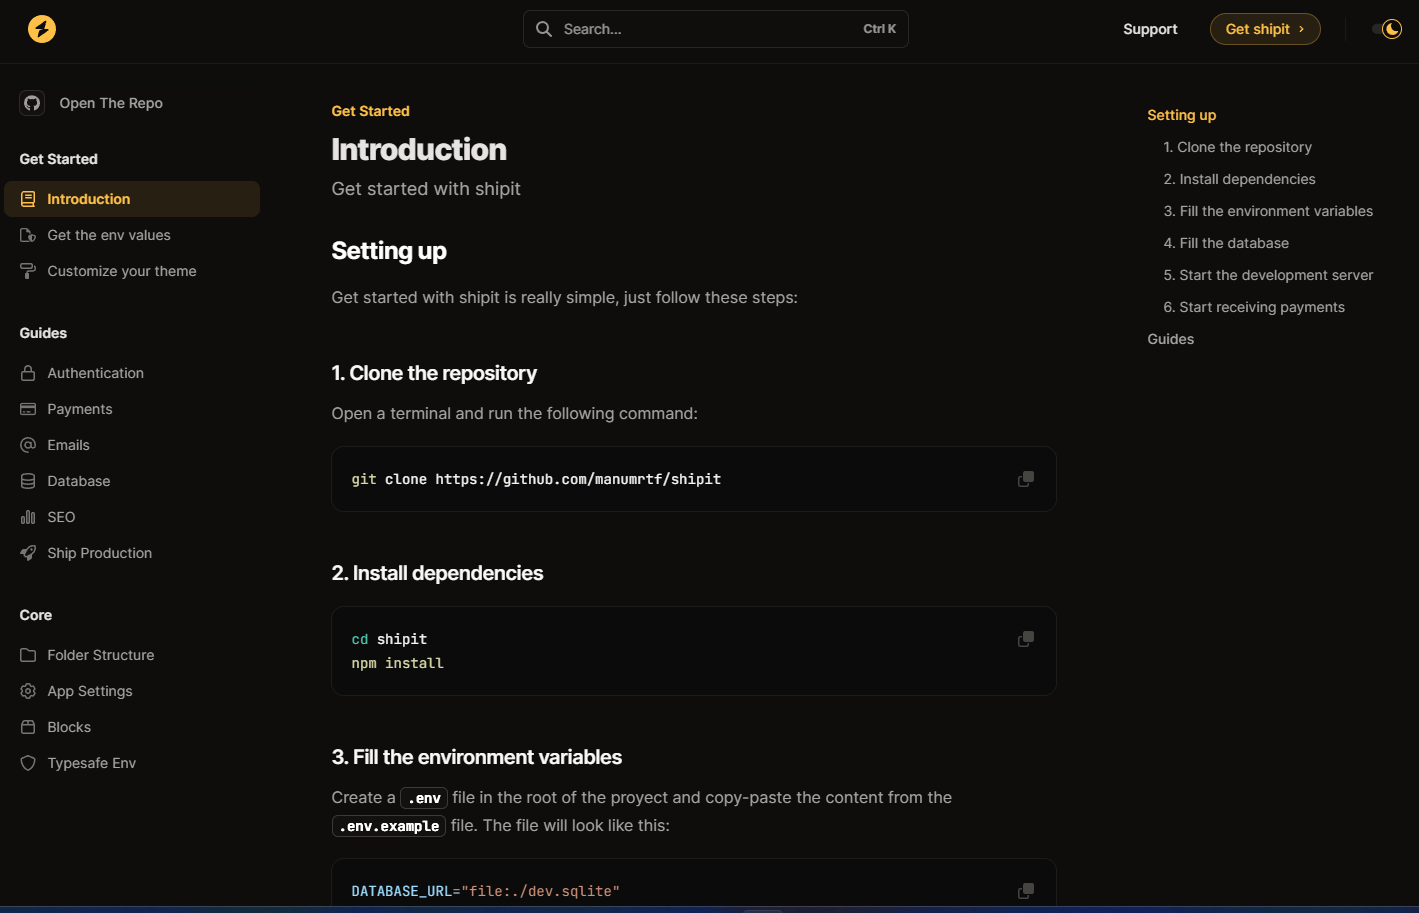1419x913 pixels.
Task: Click the at-sign icon beside Emails
Action: coord(28,445)
